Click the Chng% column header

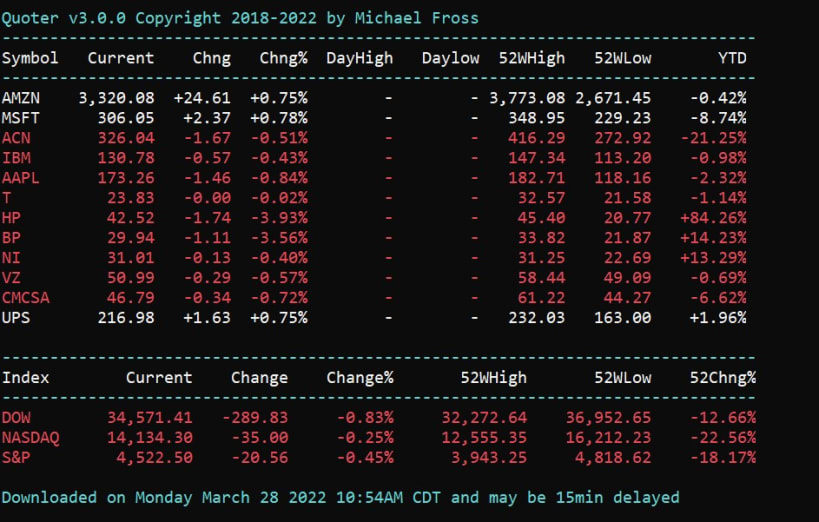tap(283, 58)
